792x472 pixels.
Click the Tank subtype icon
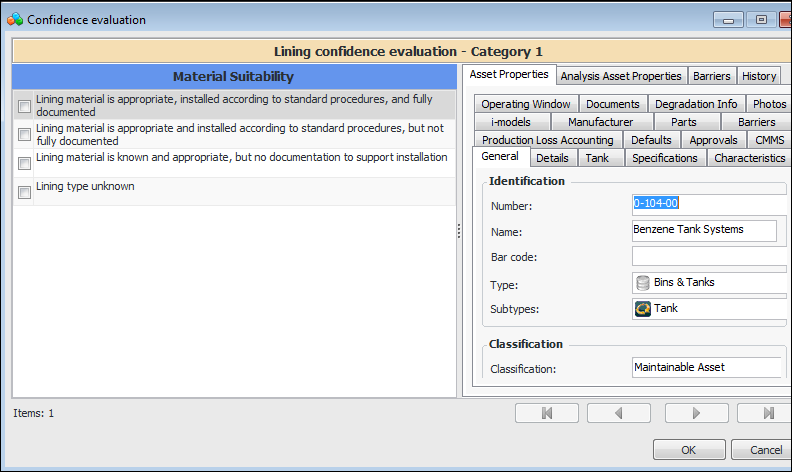[x=643, y=309]
